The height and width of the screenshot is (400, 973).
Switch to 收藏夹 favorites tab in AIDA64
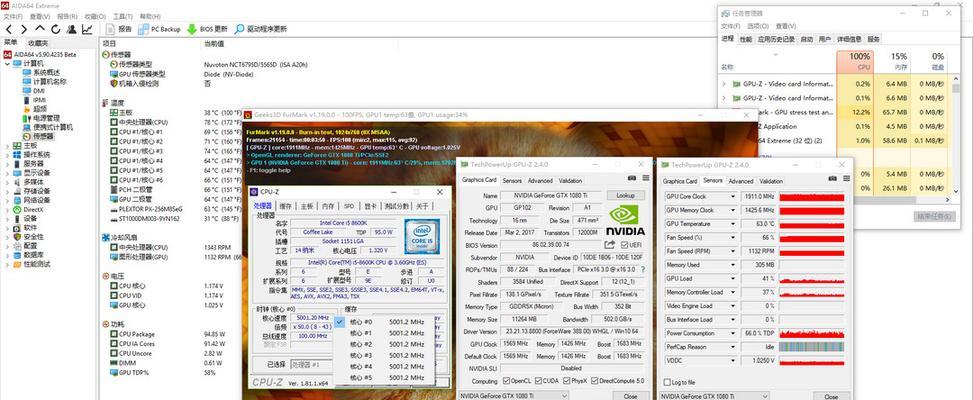[38, 43]
